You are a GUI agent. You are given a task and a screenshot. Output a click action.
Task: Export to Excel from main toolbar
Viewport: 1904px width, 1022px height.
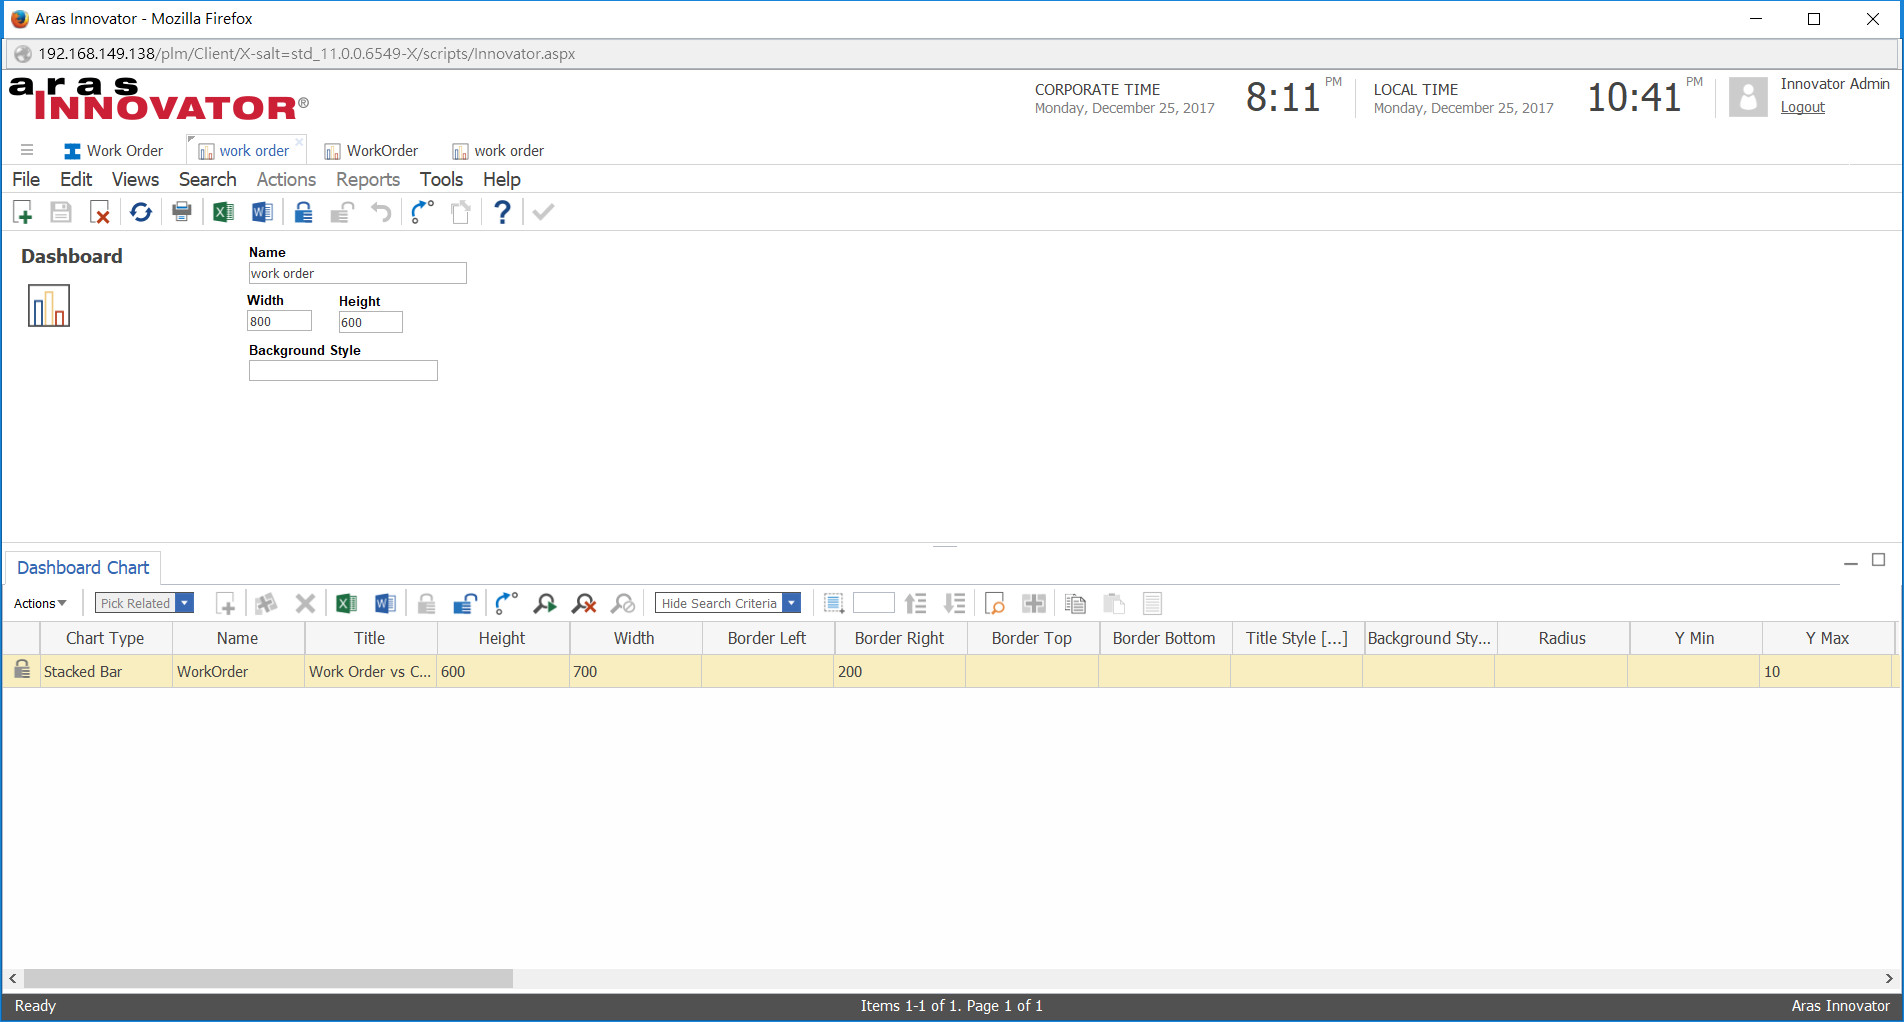[x=223, y=212]
